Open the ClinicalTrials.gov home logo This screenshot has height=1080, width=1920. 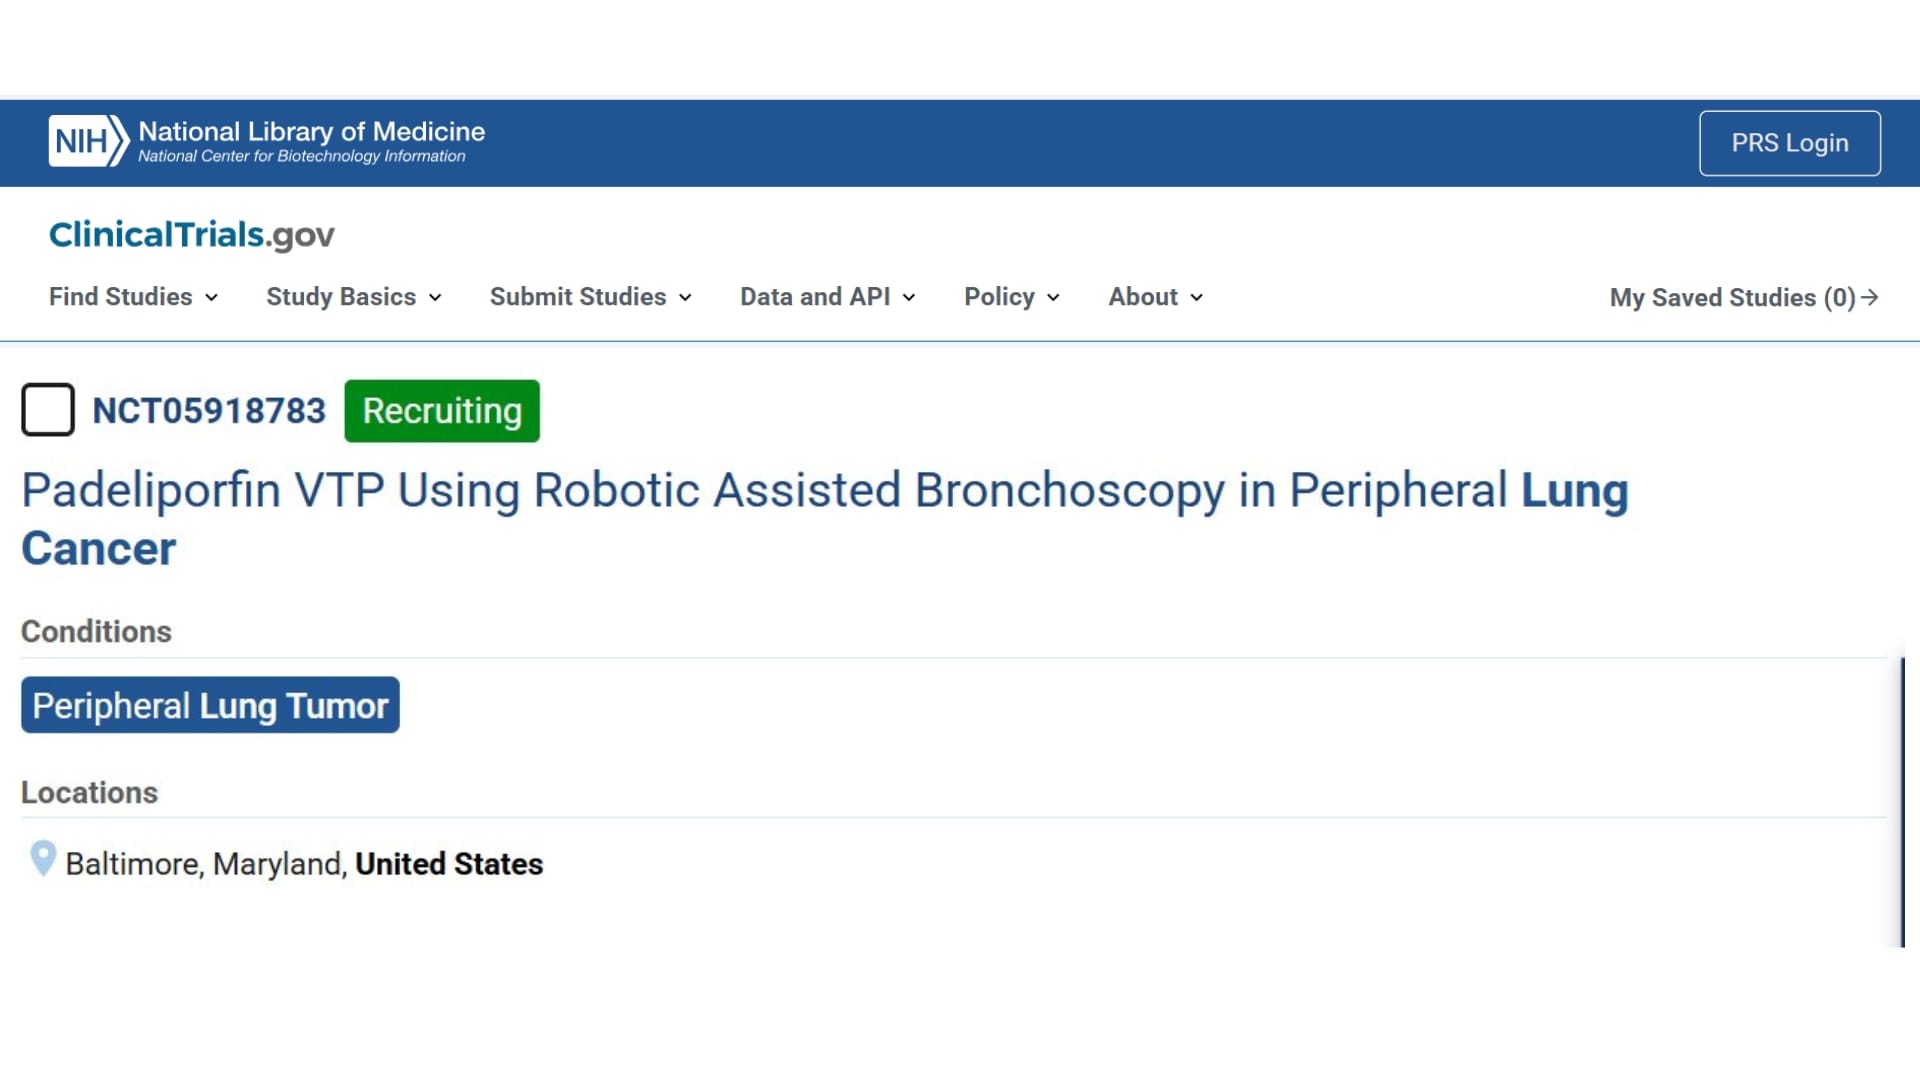(191, 235)
